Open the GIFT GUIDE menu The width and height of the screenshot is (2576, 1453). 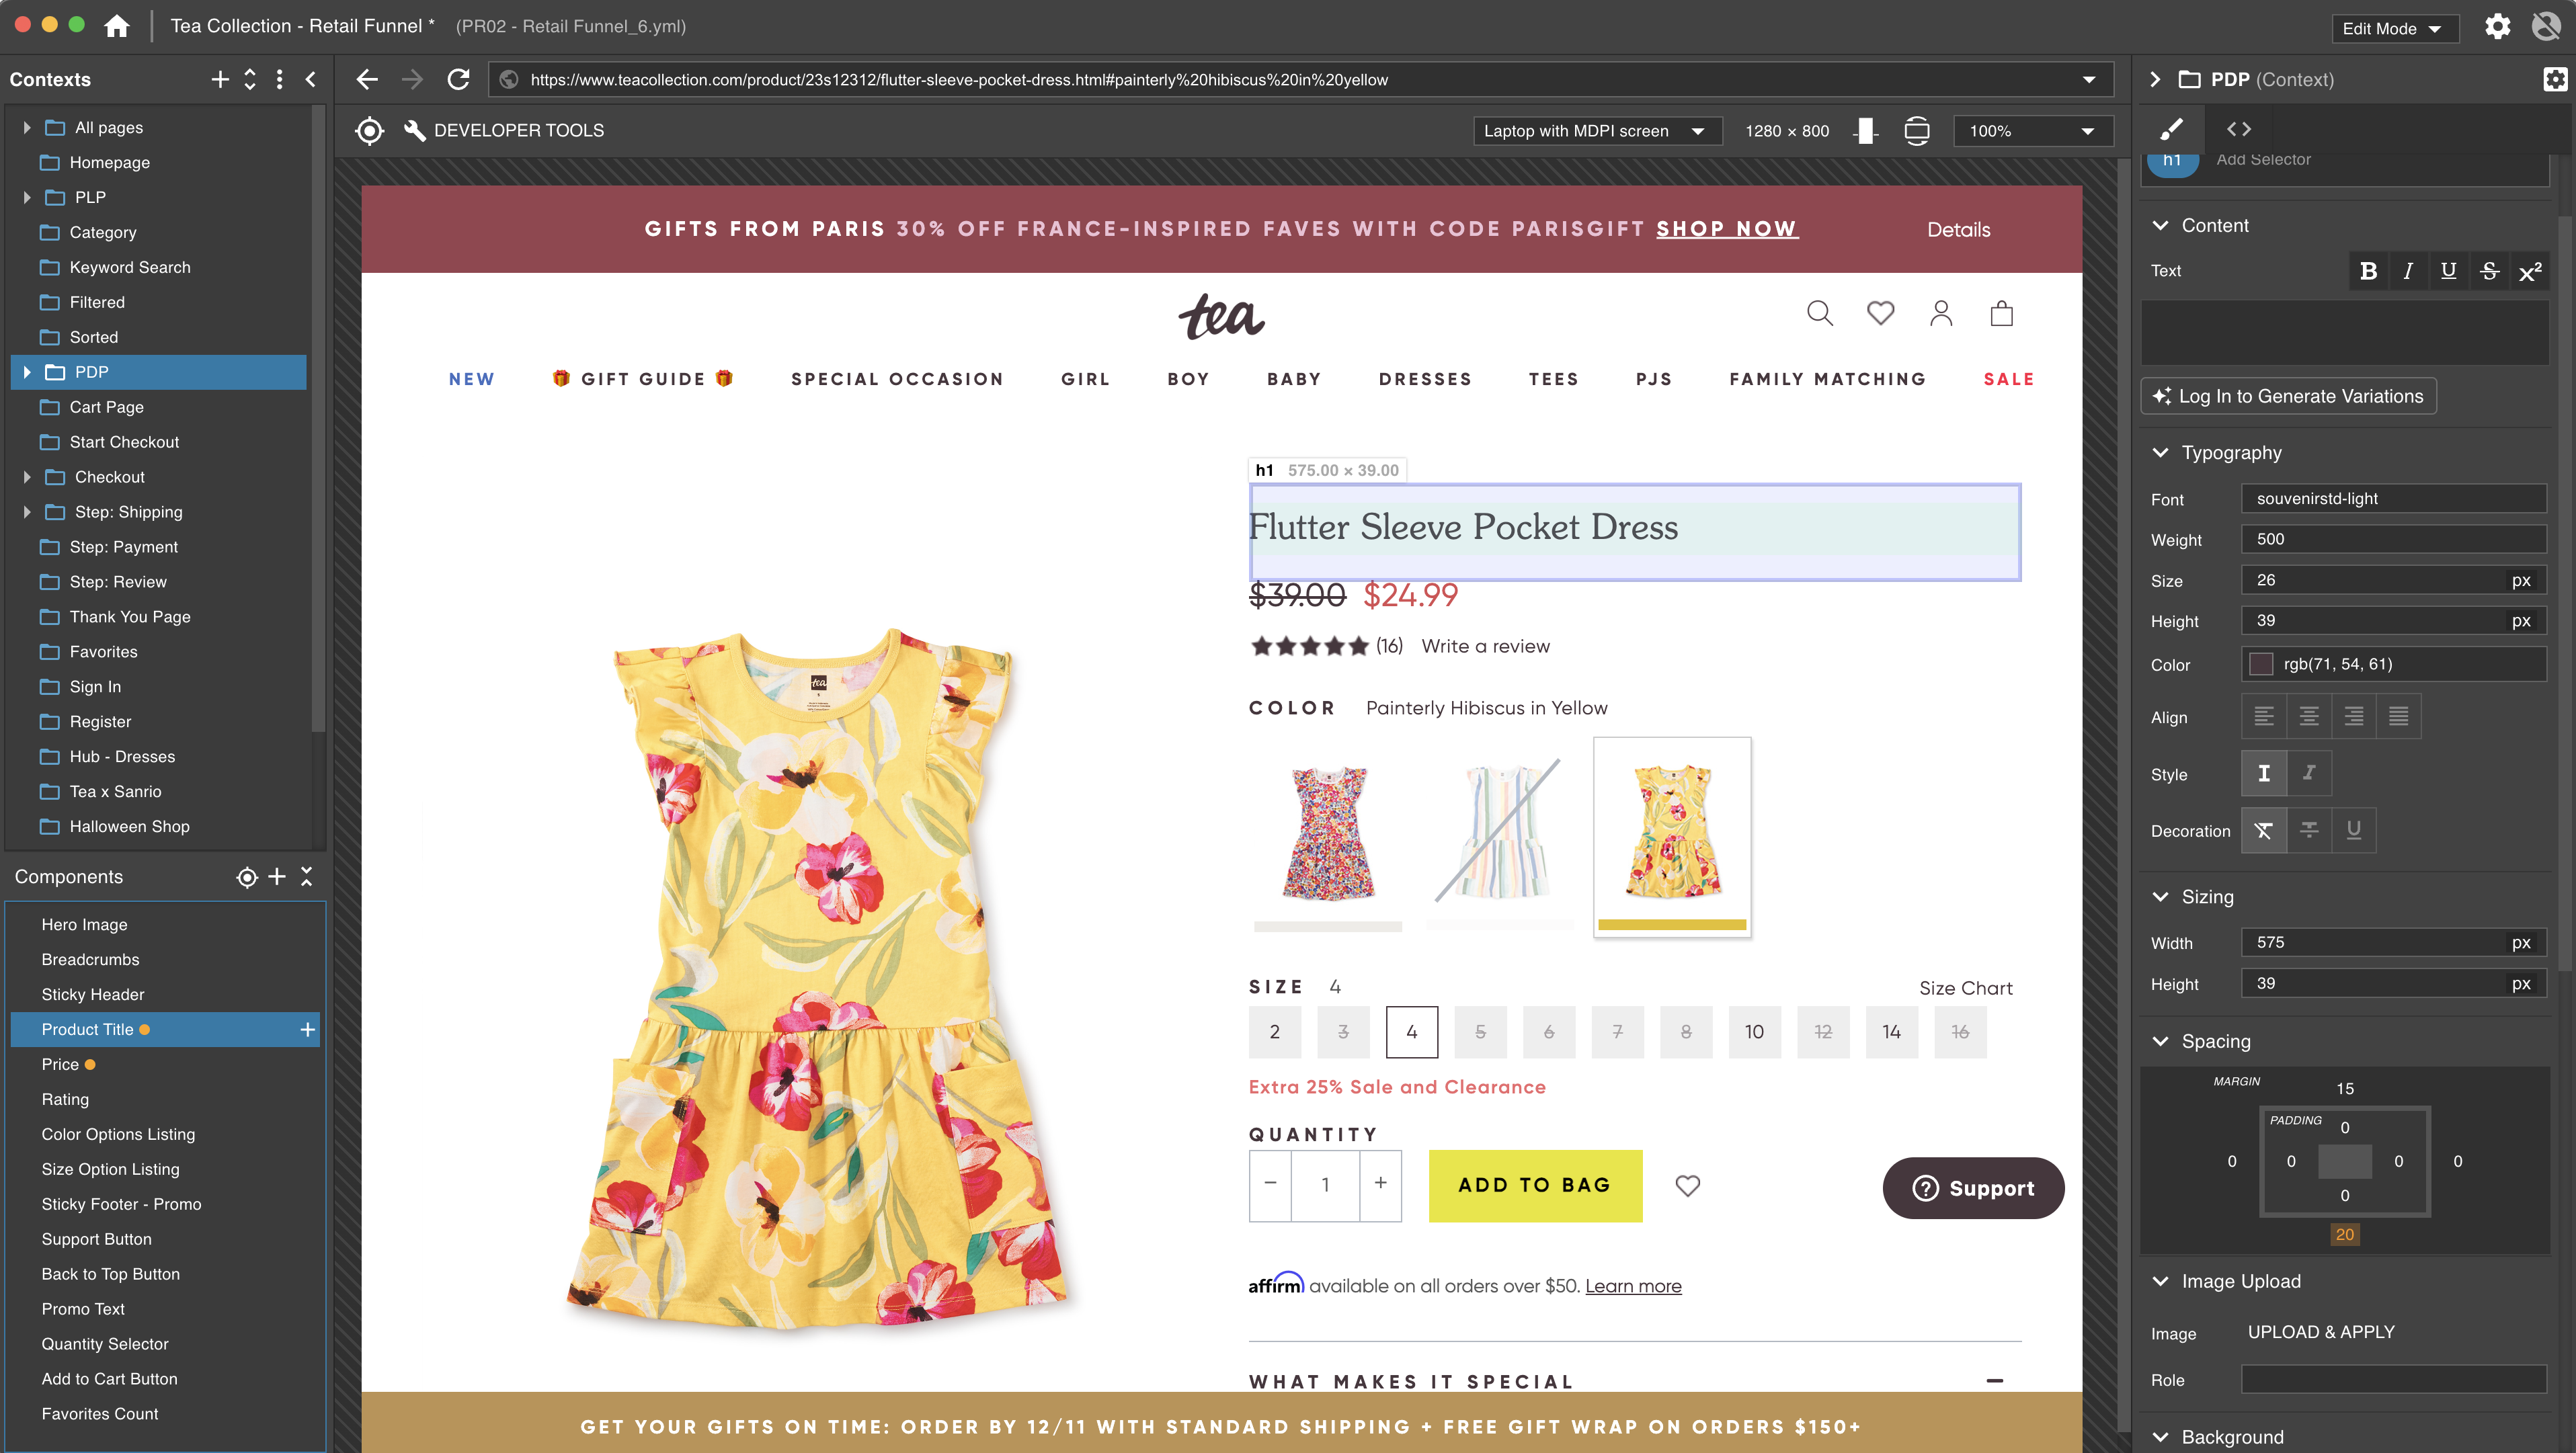[643, 379]
